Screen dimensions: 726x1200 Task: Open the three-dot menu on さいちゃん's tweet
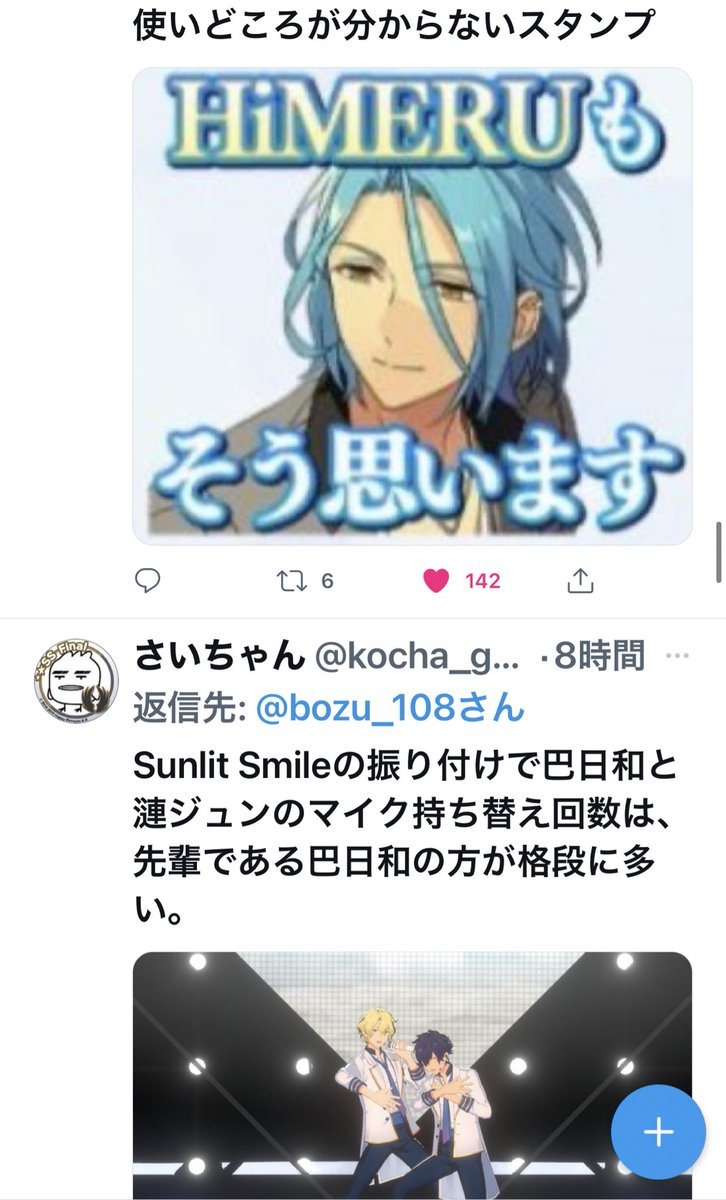tap(677, 657)
